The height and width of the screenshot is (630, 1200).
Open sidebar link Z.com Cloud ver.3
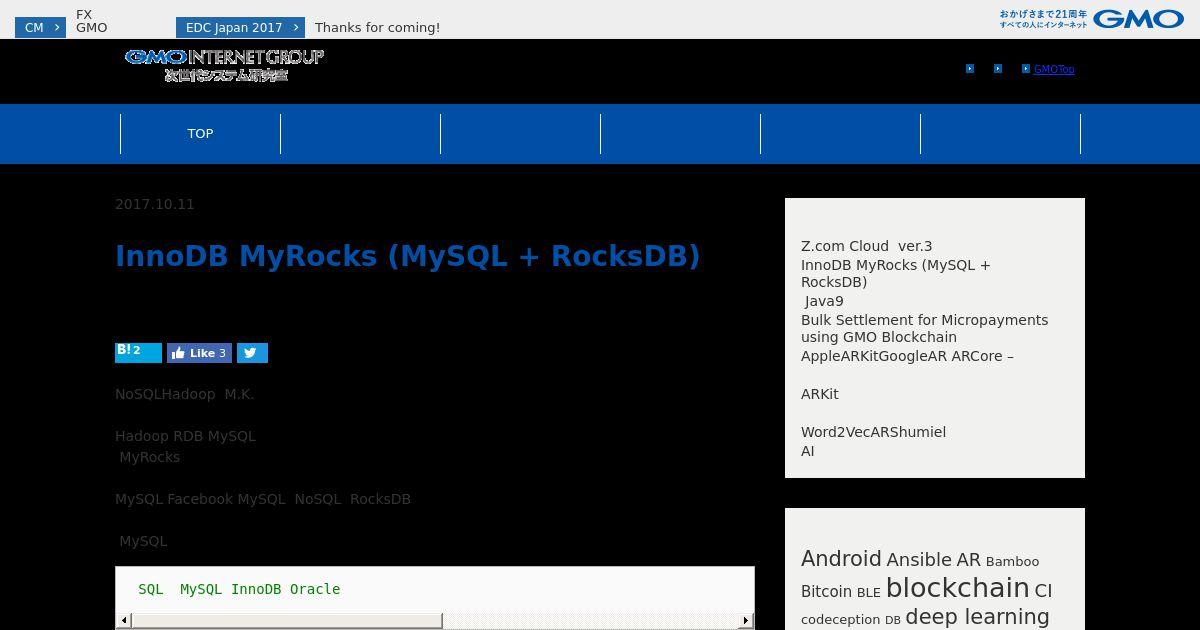(867, 246)
